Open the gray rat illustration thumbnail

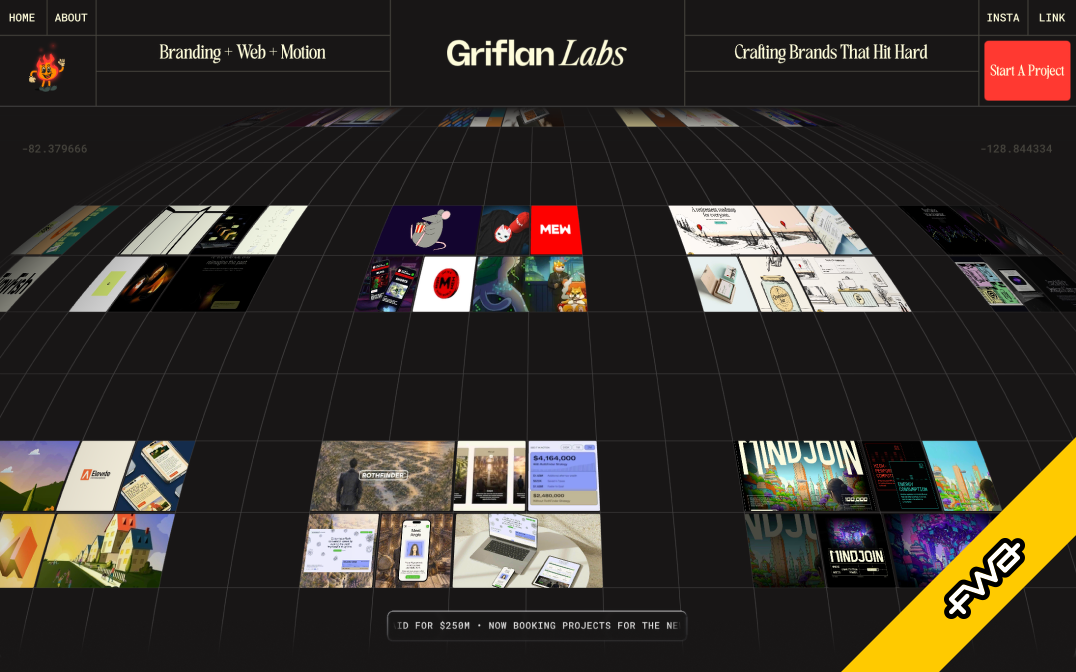pyautogui.click(x=429, y=230)
